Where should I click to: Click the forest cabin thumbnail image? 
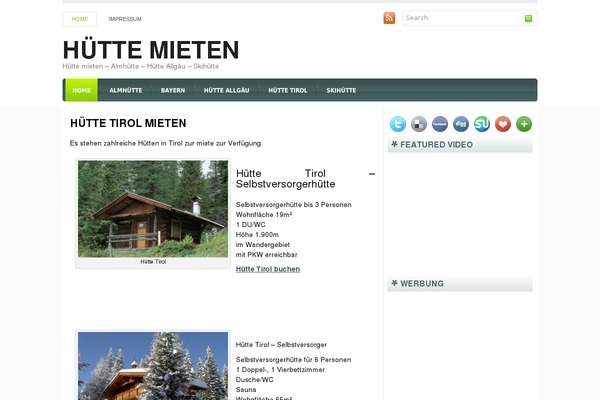pyautogui.click(x=153, y=209)
